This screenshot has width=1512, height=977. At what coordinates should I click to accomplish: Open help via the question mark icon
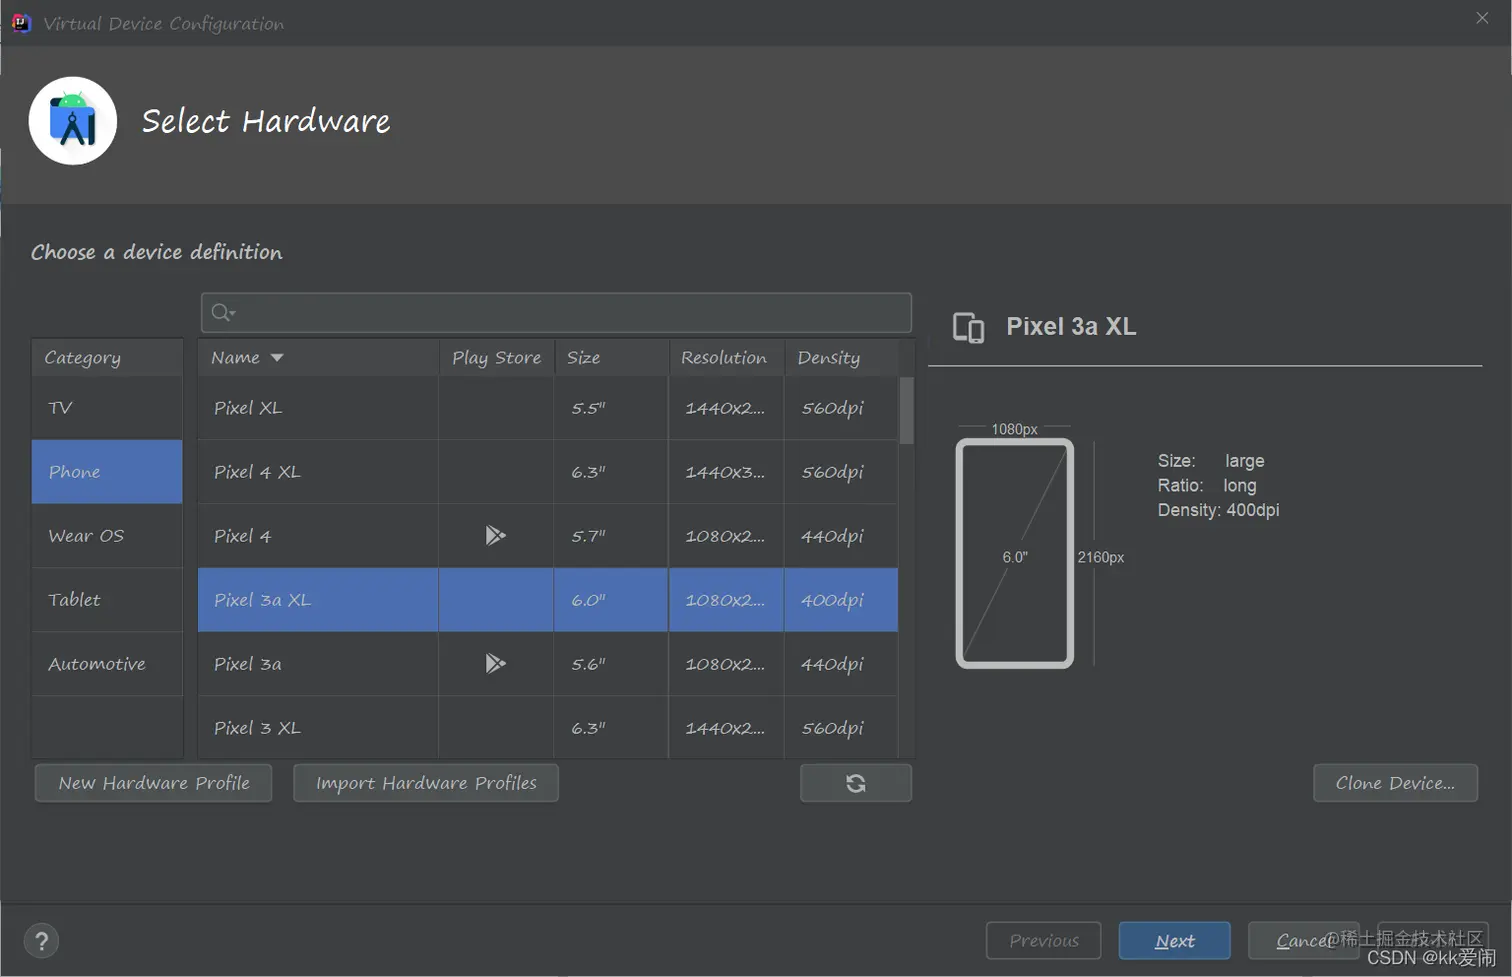point(42,940)
